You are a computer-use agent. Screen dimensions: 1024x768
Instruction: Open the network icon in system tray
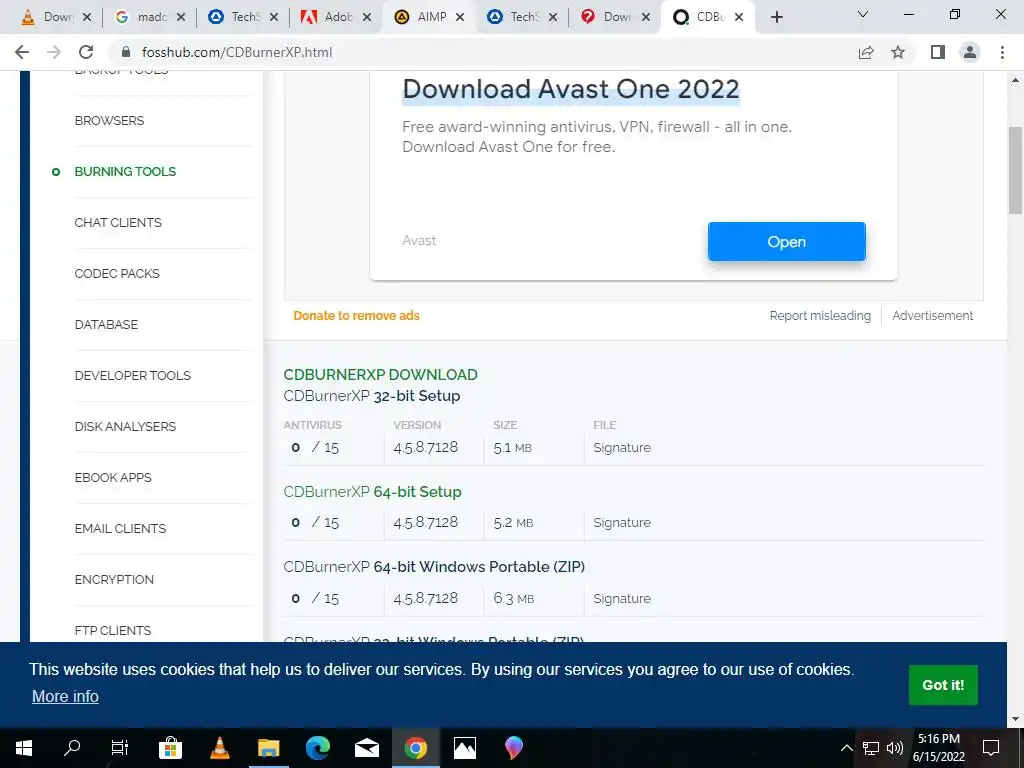tap(871, 748)
